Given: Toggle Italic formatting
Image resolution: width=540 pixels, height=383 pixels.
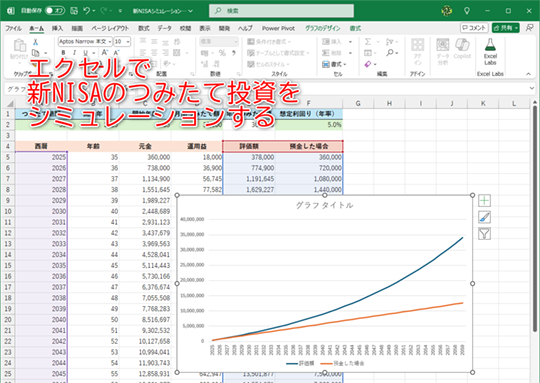Looking at the screenshot, I should click(x=74, y=53).
